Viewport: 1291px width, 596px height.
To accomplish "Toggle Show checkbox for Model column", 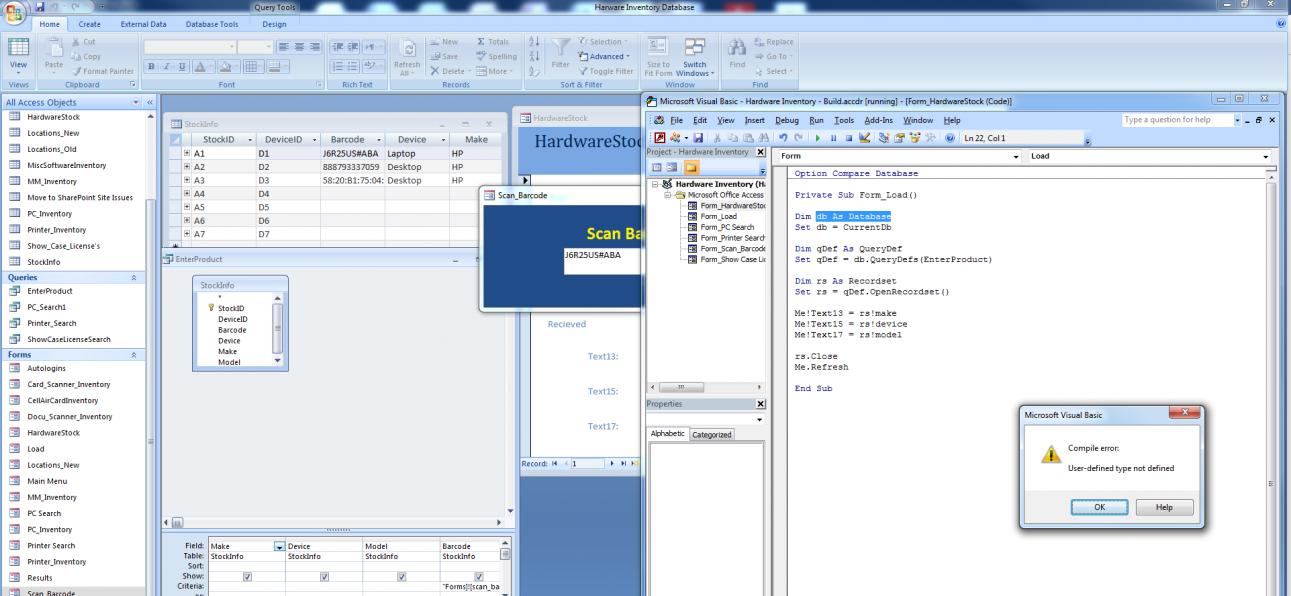I will 401,577.
